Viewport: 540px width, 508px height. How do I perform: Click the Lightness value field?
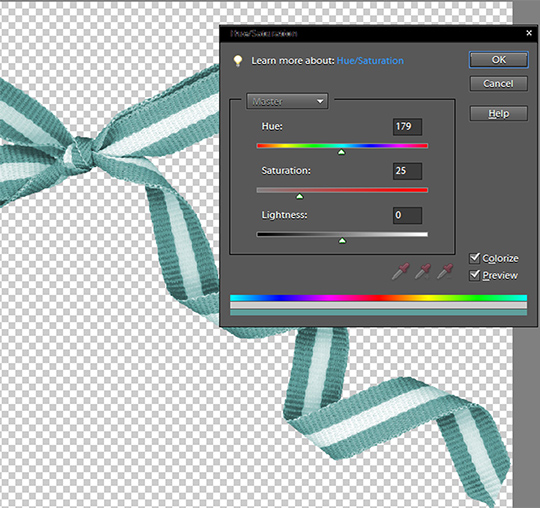click(407, 215)
